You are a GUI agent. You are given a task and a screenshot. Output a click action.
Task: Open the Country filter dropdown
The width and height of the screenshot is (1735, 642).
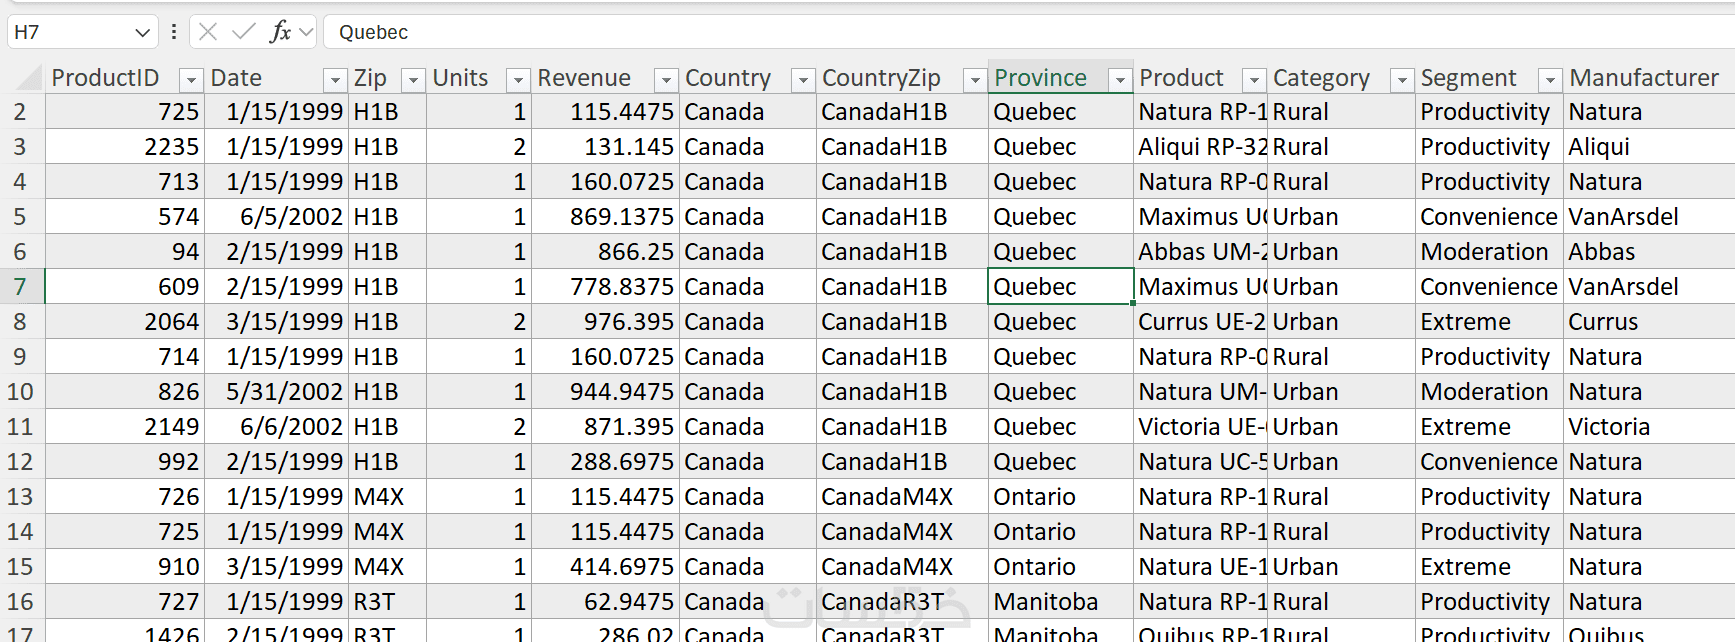pos(802,79)
